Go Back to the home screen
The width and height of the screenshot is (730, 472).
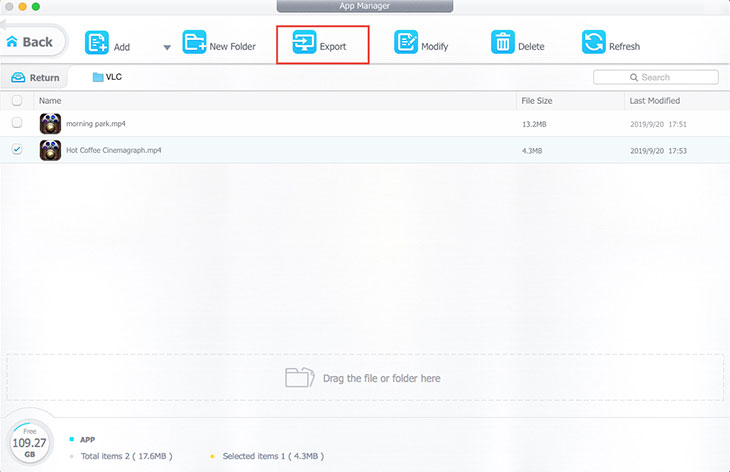pyautogui.click(x=30, y=42)
